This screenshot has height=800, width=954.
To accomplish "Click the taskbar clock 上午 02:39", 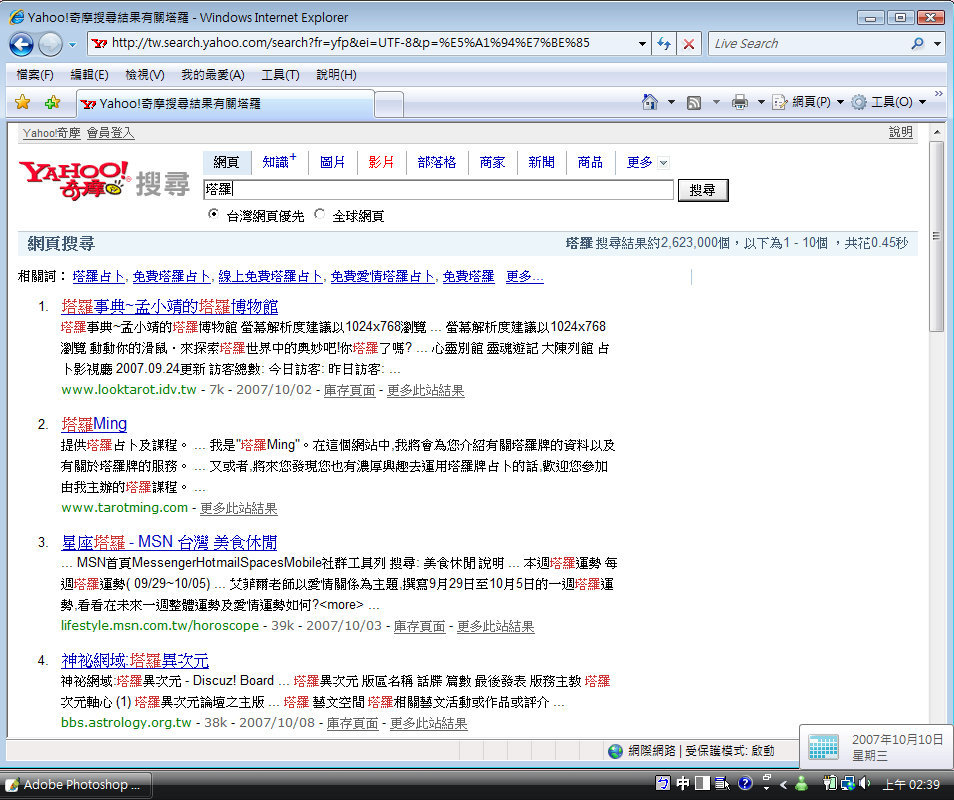I will [x=911, y=785].
